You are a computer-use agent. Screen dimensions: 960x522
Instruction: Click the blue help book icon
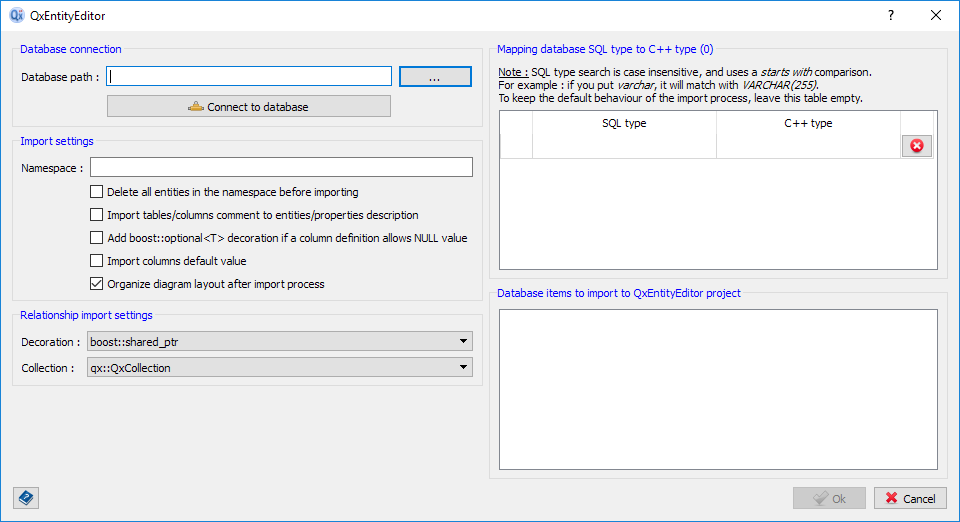pyautogui.click(x=26, y=497)
